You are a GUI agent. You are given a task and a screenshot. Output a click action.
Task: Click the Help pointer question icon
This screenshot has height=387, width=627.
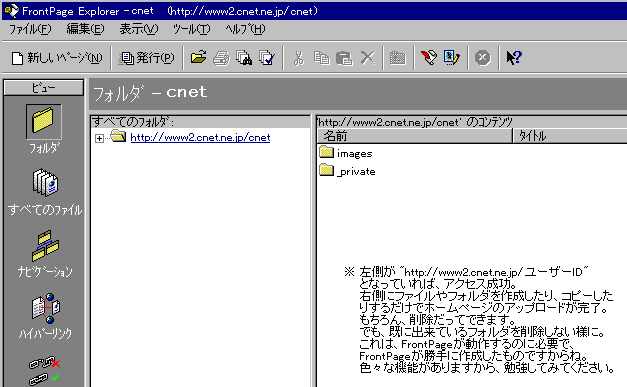[514, 58]
